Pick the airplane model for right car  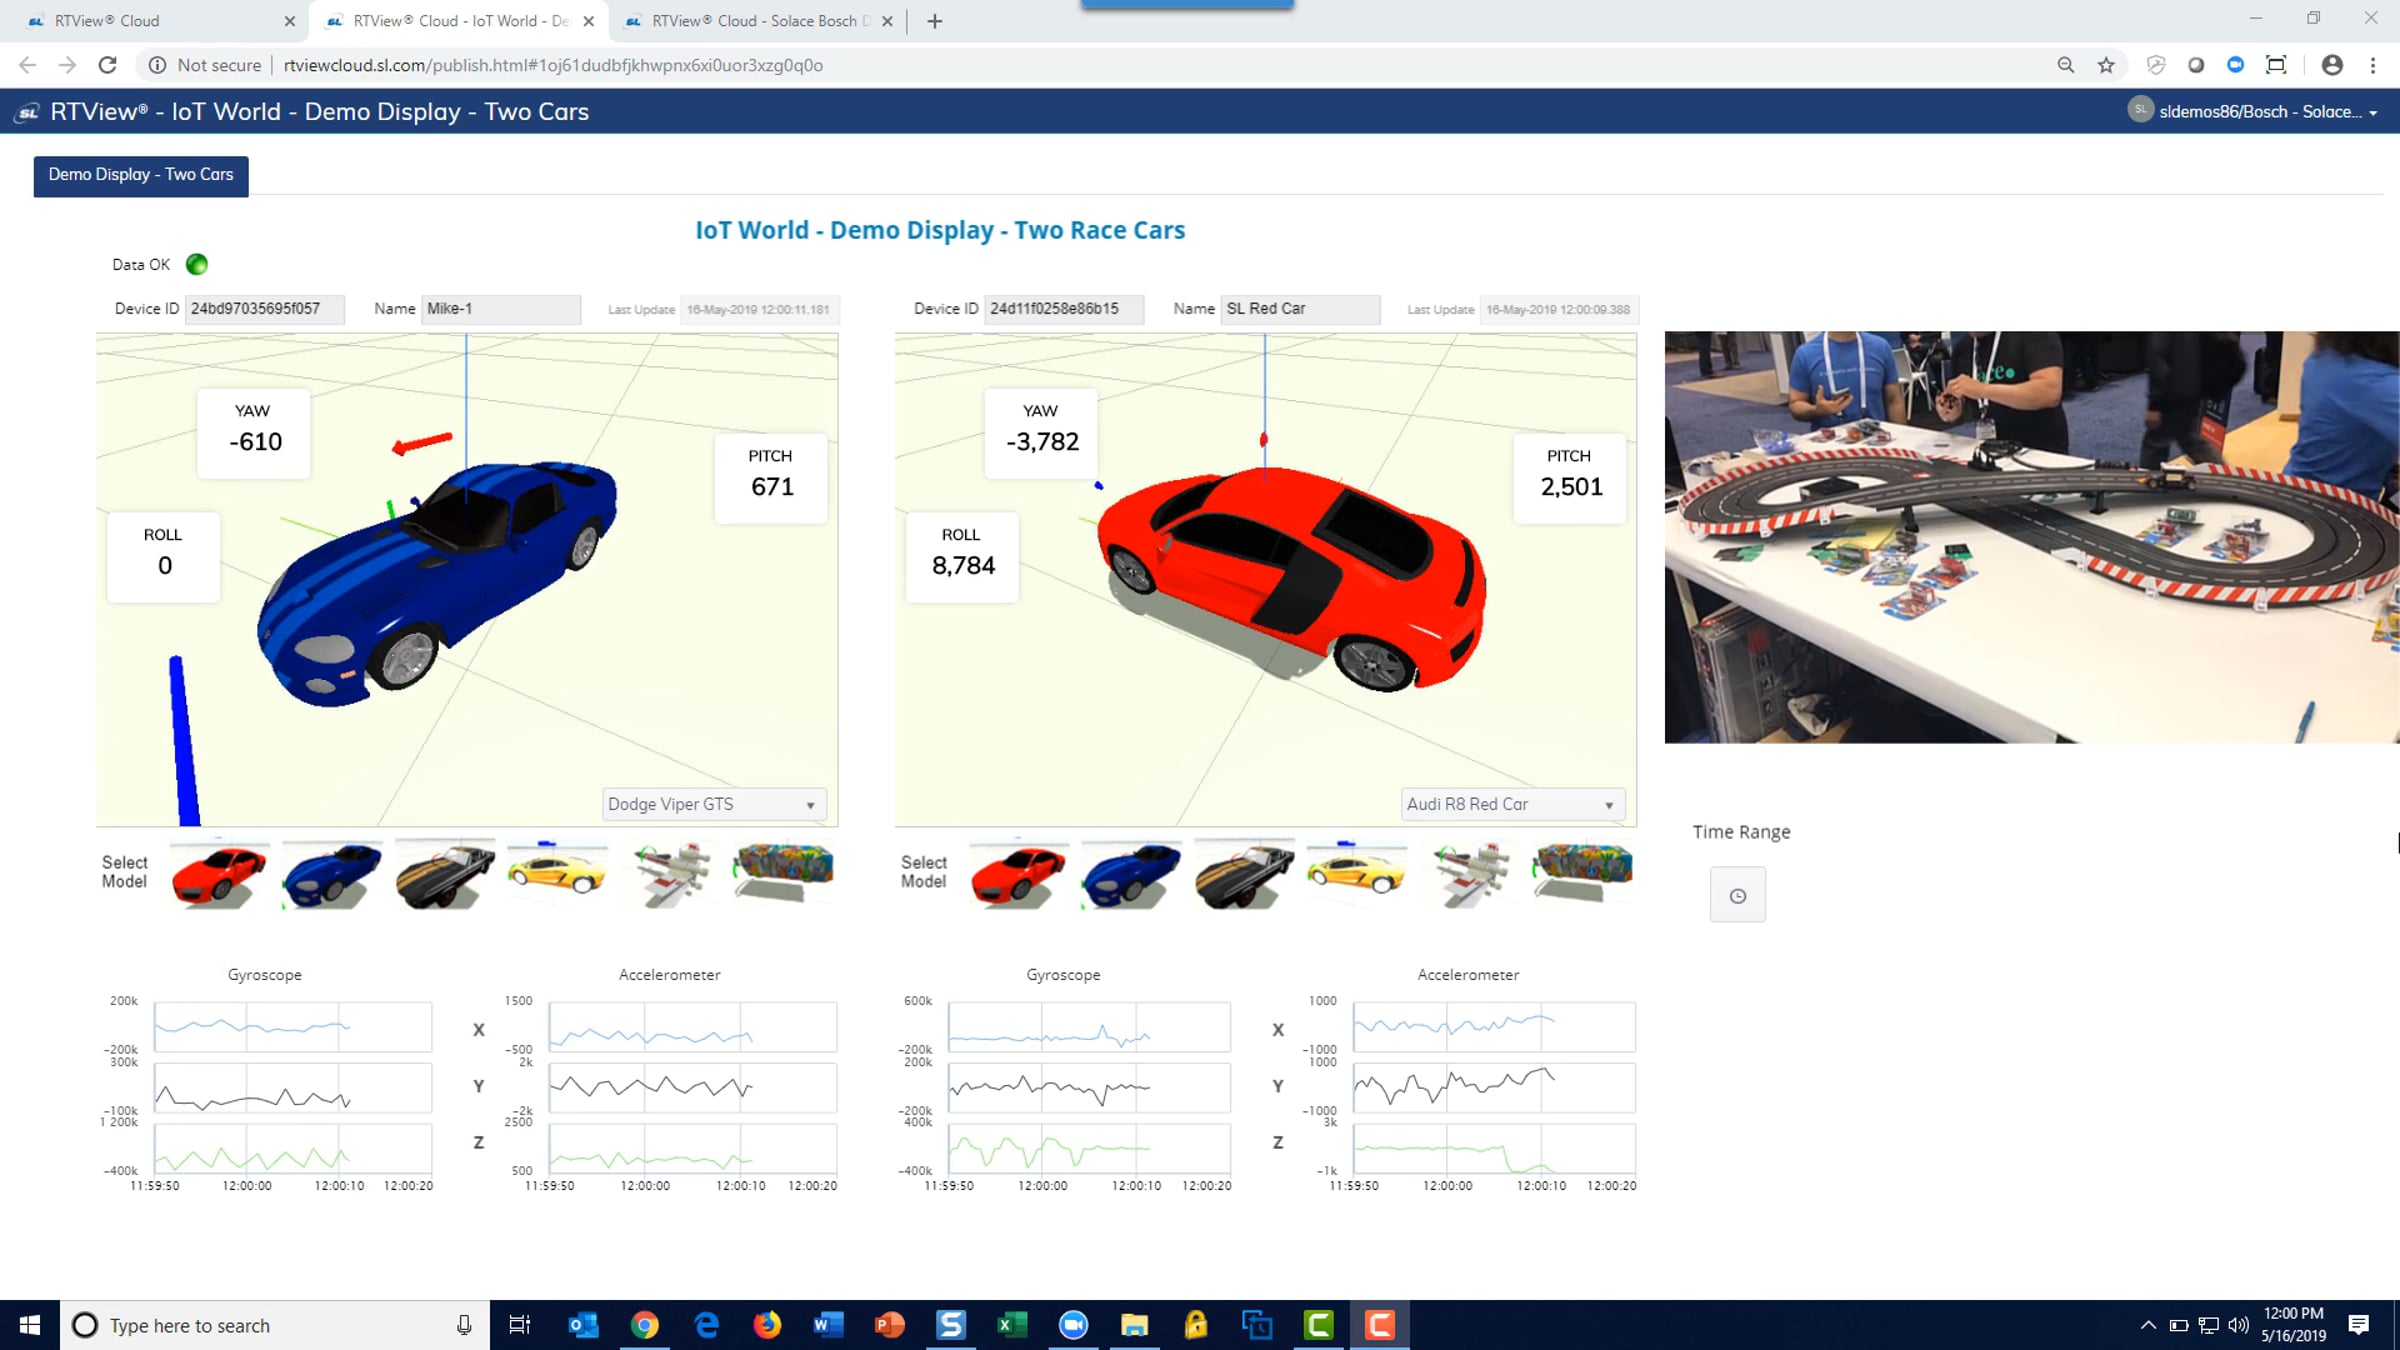point(1469,874)
